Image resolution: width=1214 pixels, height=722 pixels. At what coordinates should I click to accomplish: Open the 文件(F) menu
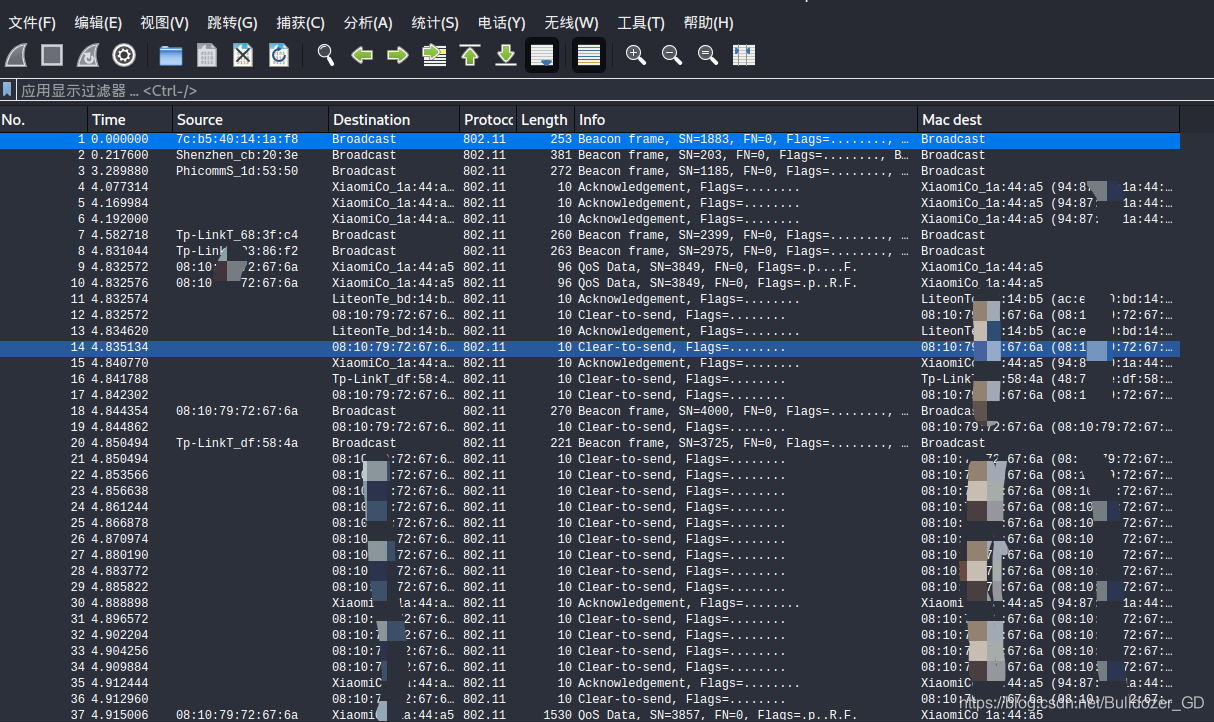32,22
